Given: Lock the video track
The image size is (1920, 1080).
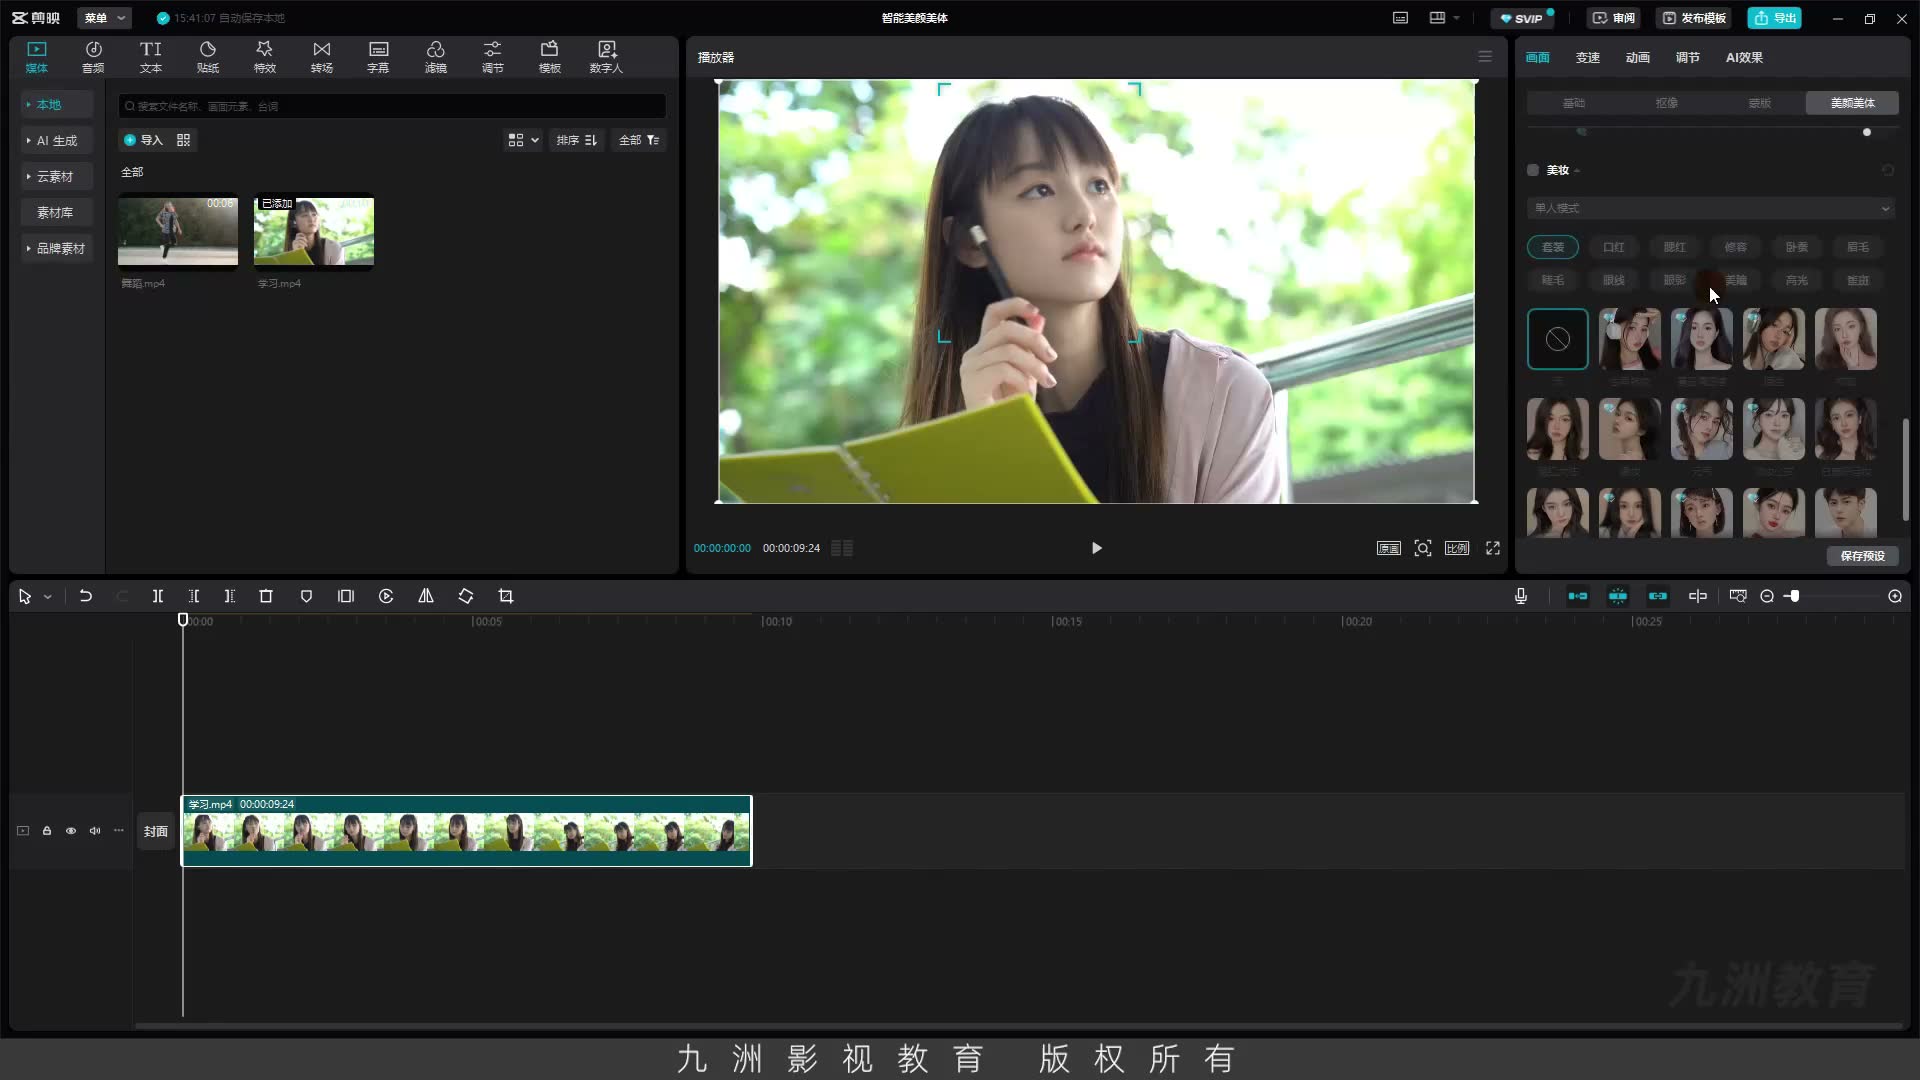Looking at the screenshot, I should (47, 831).
